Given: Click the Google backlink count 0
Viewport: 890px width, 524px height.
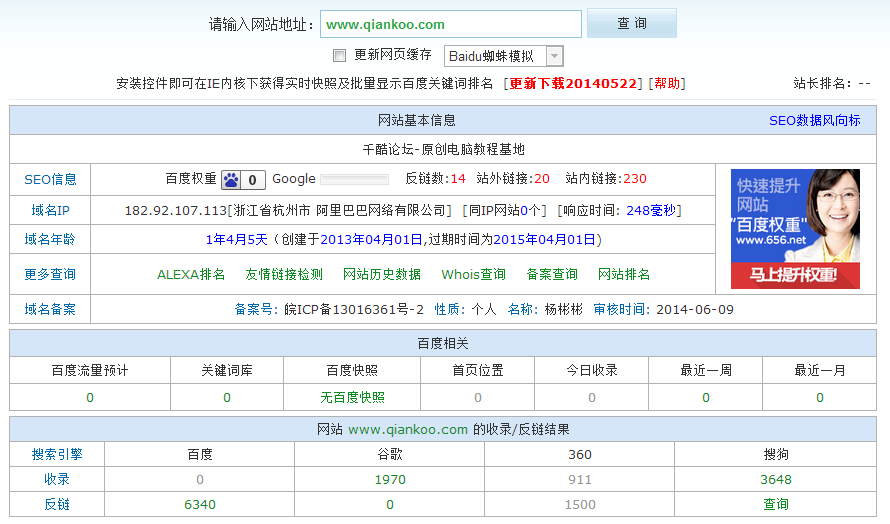Looking at the screenshot, I should point(390,505).
